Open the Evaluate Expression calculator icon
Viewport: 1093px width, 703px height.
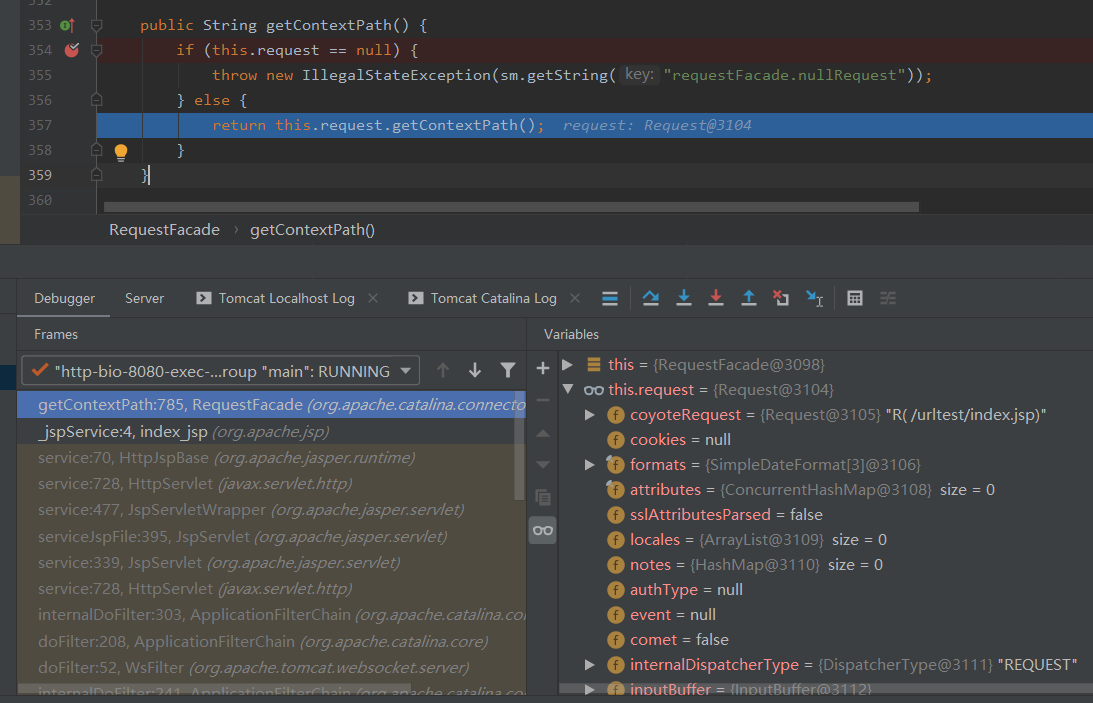[855, 298]
